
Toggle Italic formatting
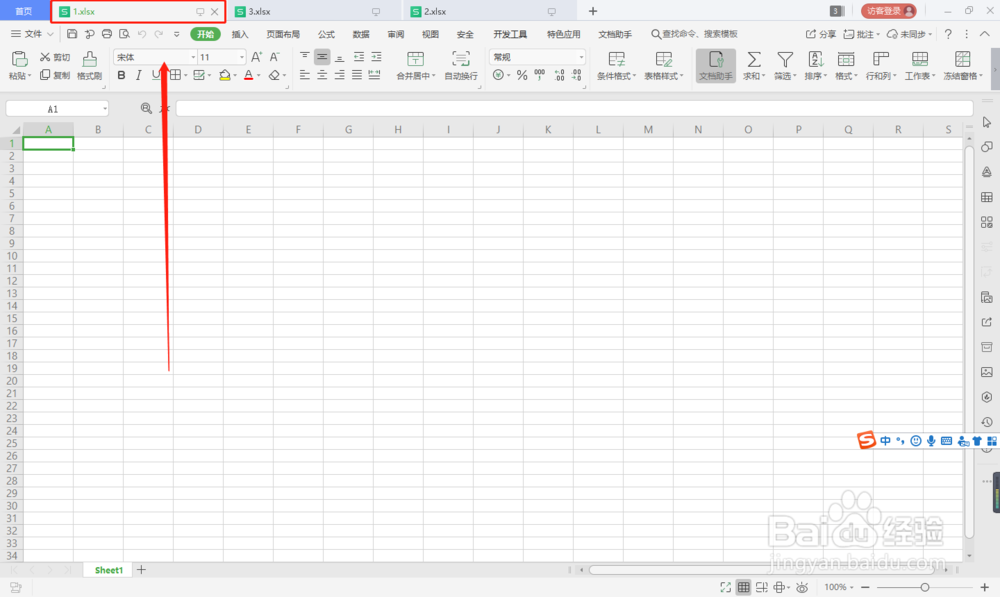pyautogui.click(x=138, y=75)
